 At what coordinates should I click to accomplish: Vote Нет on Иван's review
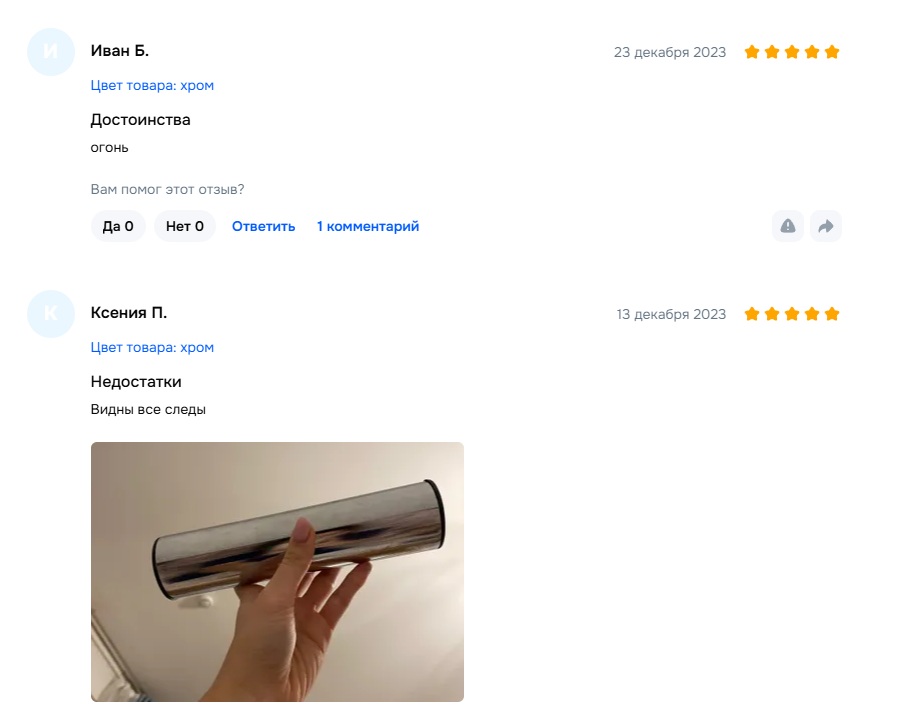coord(184,226)
